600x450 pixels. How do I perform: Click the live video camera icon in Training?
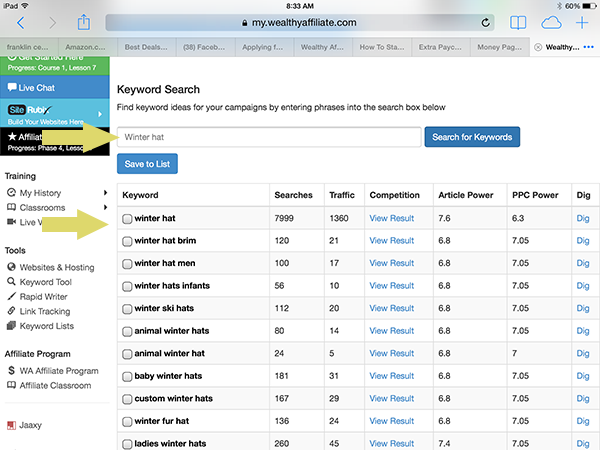pyautogui.click(x=11, y=222)
